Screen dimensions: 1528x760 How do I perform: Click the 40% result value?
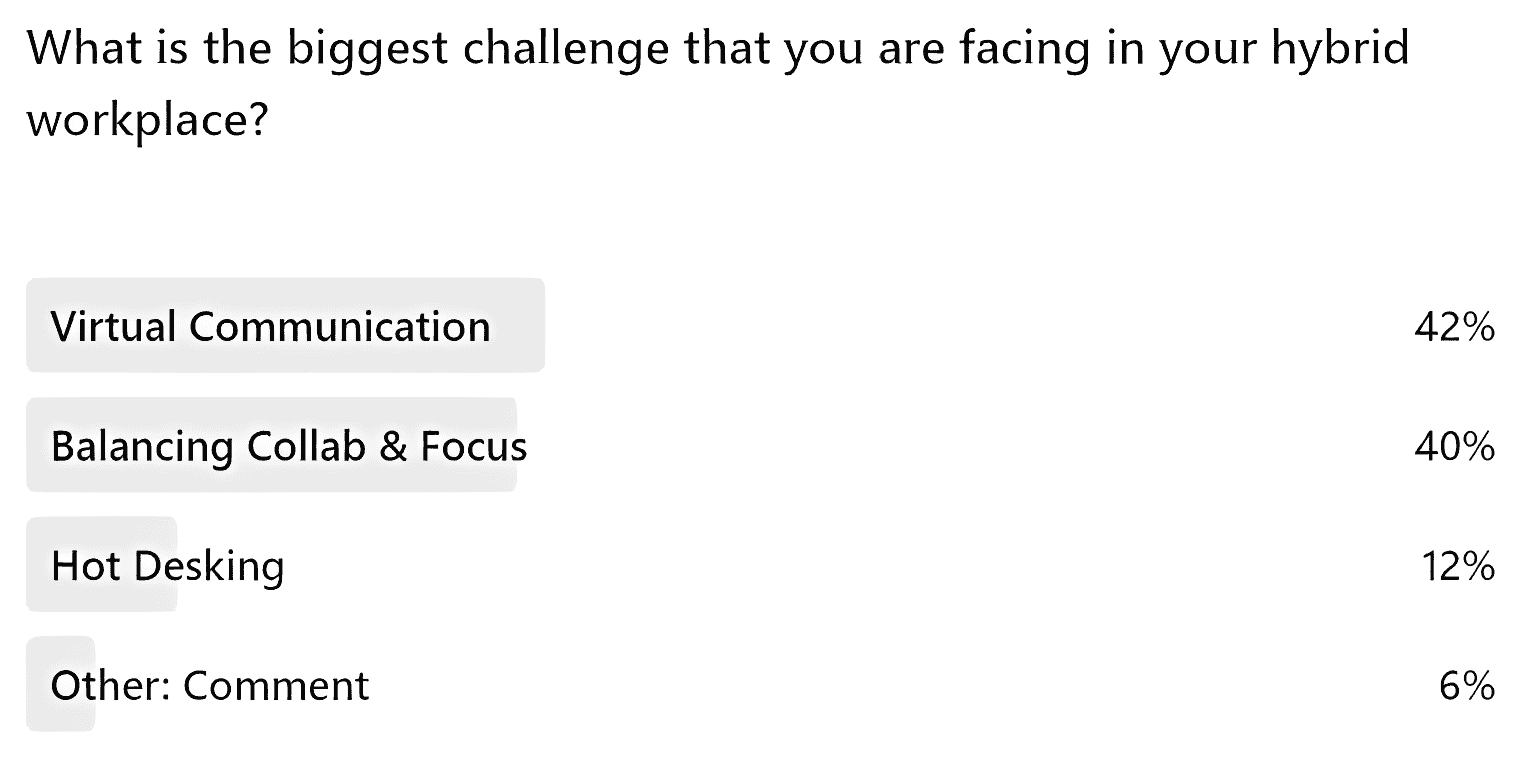click(1455, 447)
